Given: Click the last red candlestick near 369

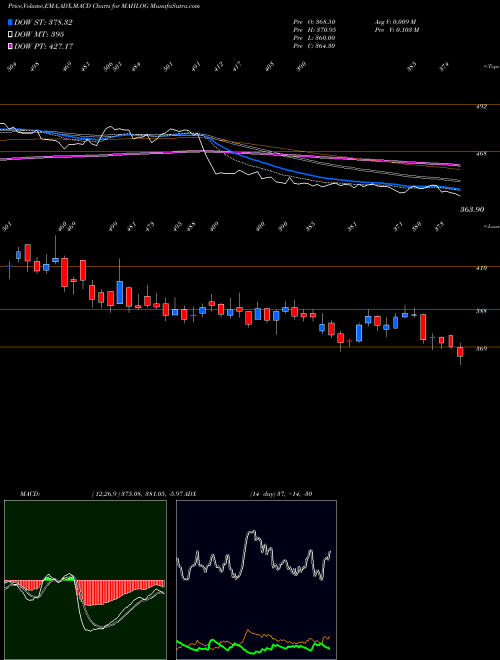Looking at the screenshot, I should (460, 352).
